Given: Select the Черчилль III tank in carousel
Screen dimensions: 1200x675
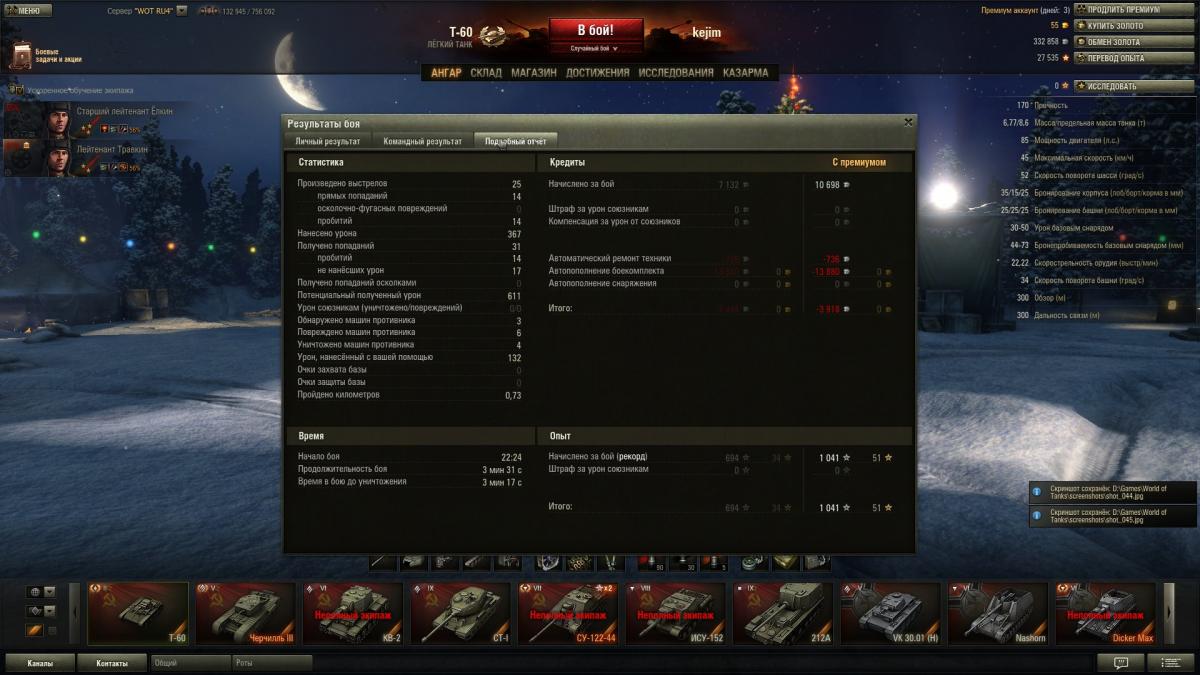Looking at the screenshot, I should [x=246, y=614].
